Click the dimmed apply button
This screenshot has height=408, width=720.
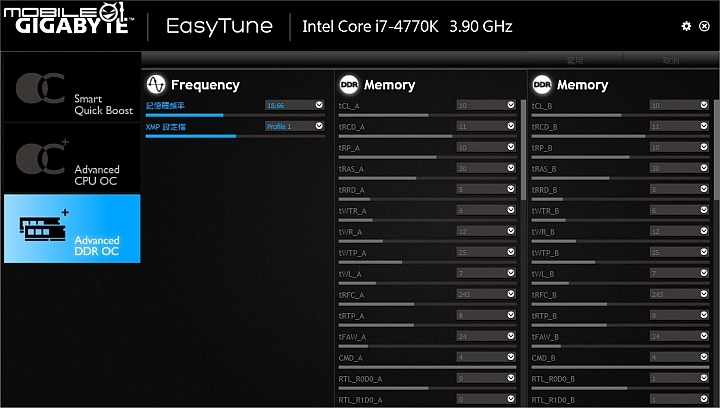click(x=574, y=60)
